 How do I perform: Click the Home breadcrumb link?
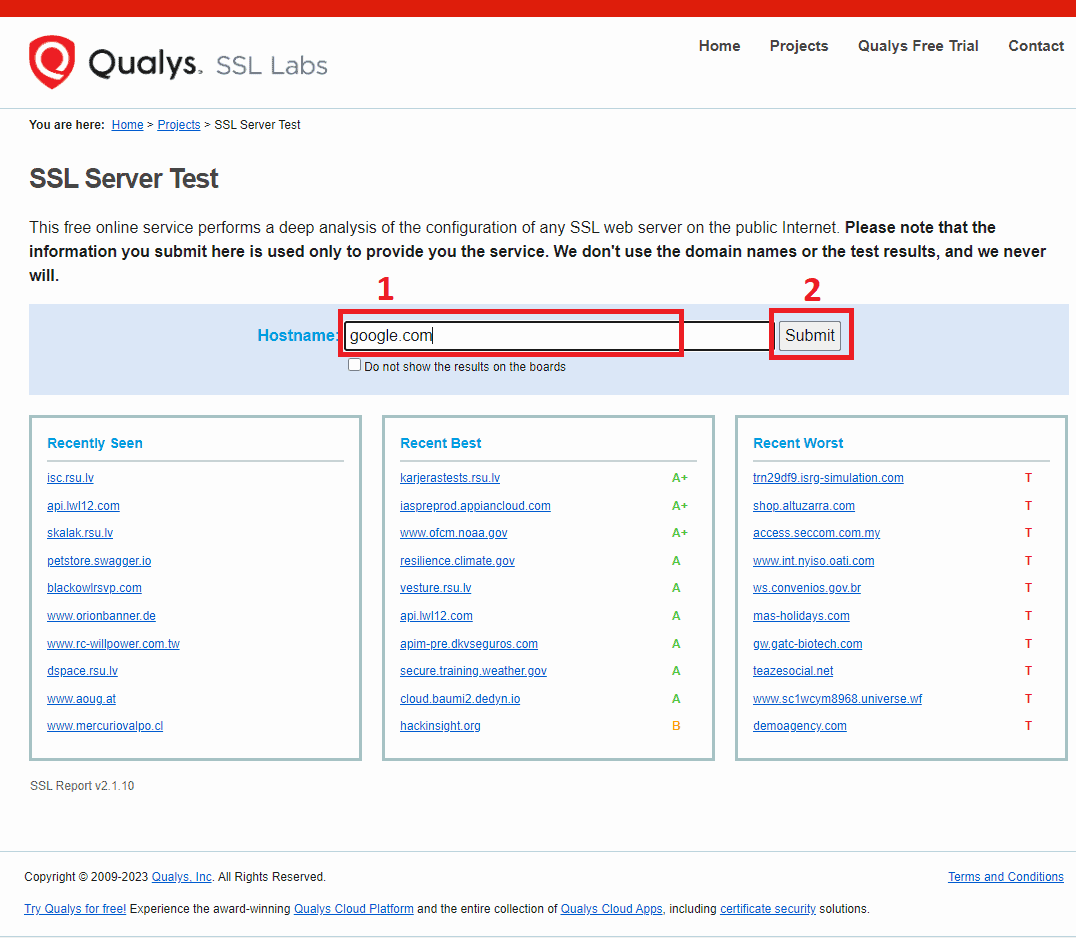127,125
